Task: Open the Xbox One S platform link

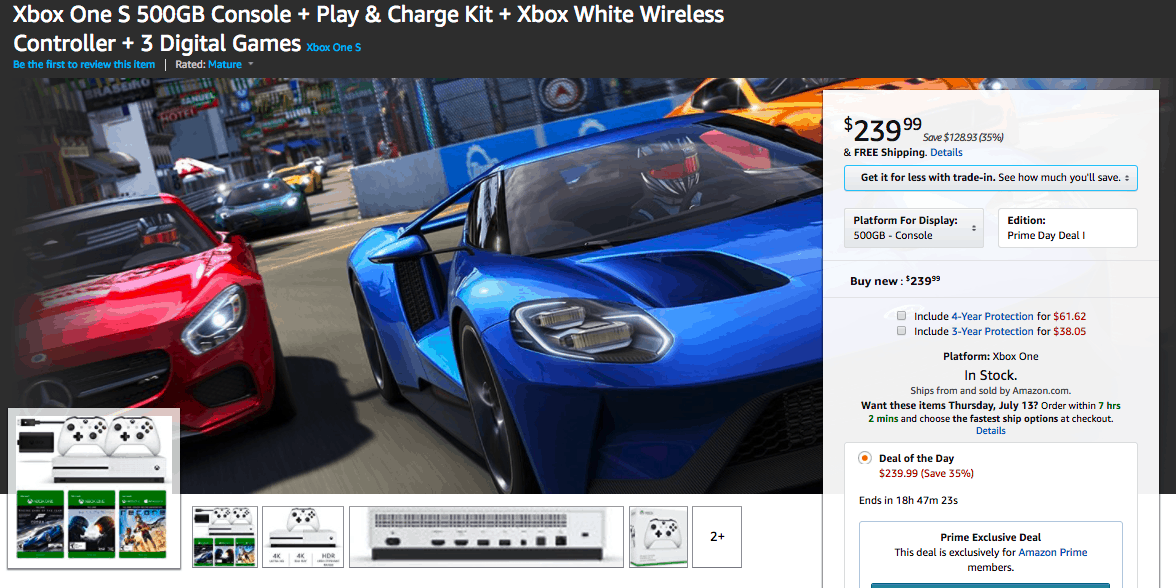Action: (x=334, y=47)
